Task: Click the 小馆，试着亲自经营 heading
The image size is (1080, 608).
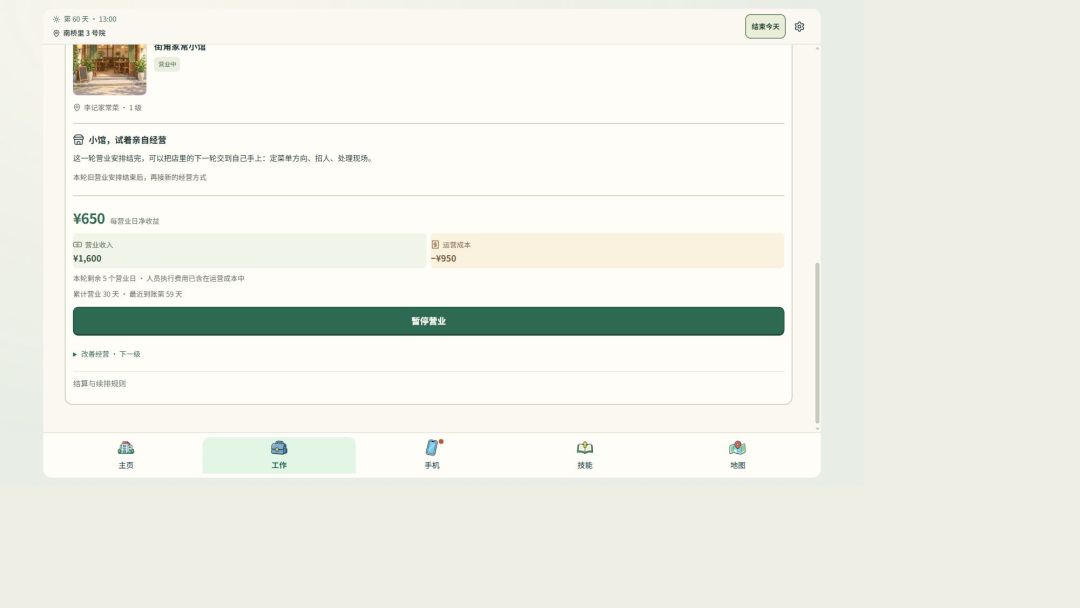Action: [127, 140]
